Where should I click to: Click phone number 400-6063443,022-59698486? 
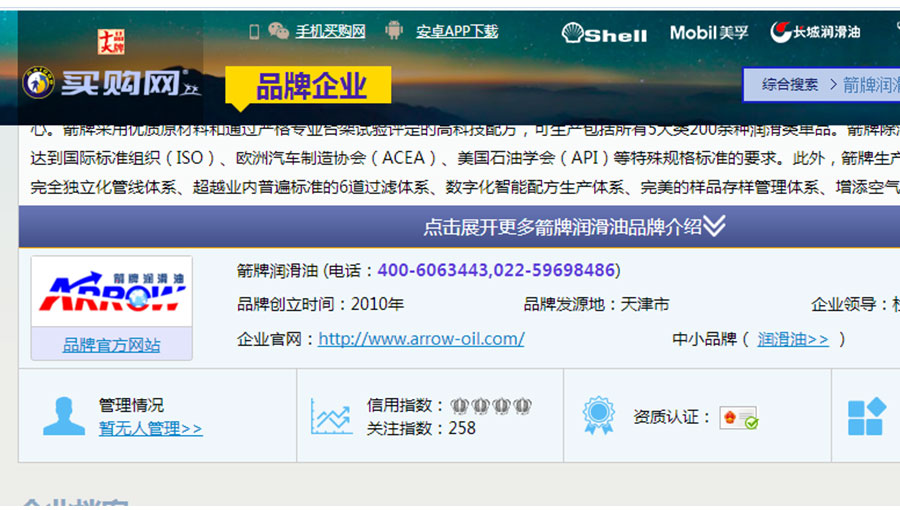pyautogui.click(x=496, y=270)
